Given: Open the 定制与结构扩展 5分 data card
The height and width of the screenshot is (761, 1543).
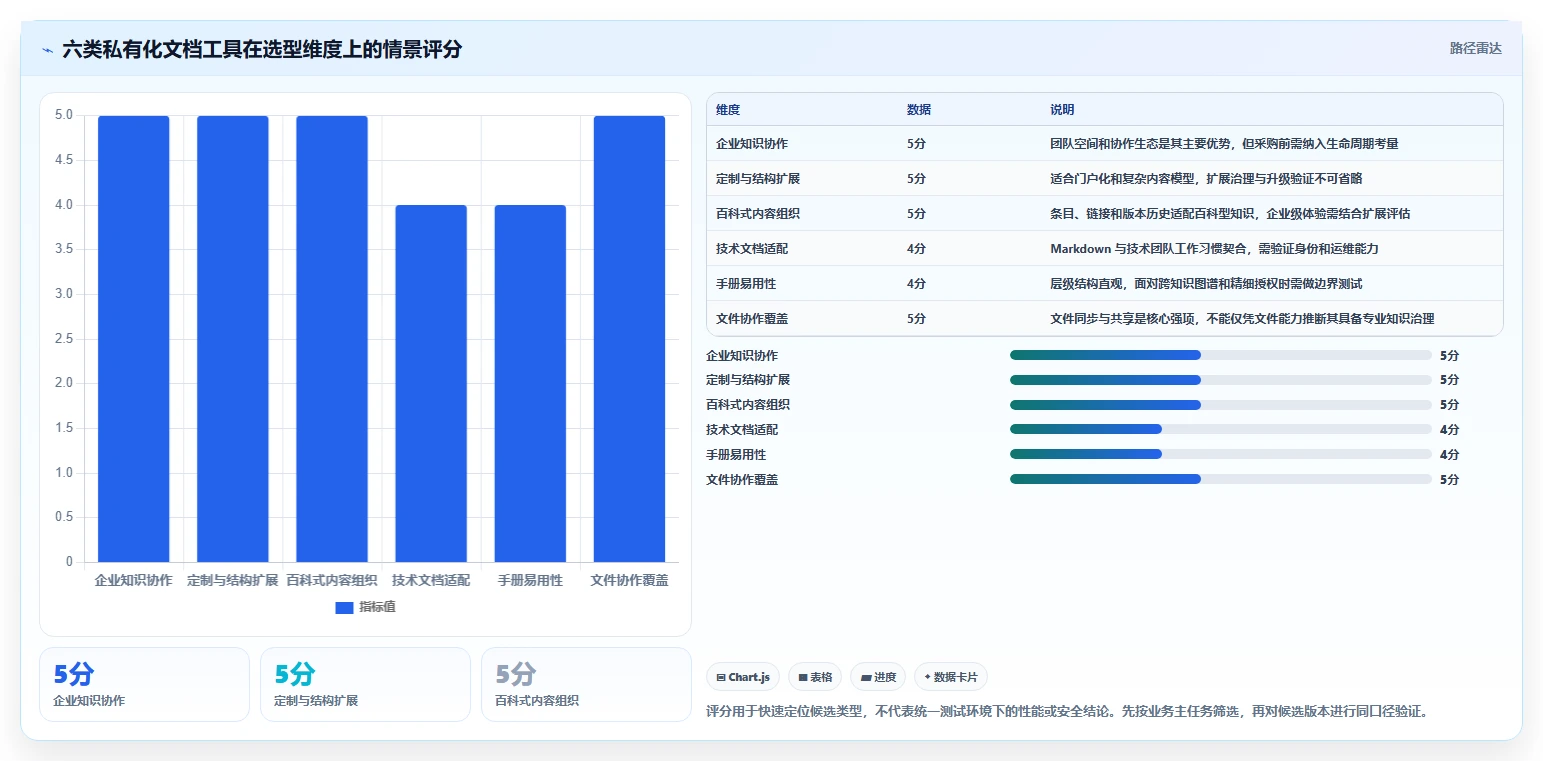Looking at the screenshot, I should click(365, 684).
